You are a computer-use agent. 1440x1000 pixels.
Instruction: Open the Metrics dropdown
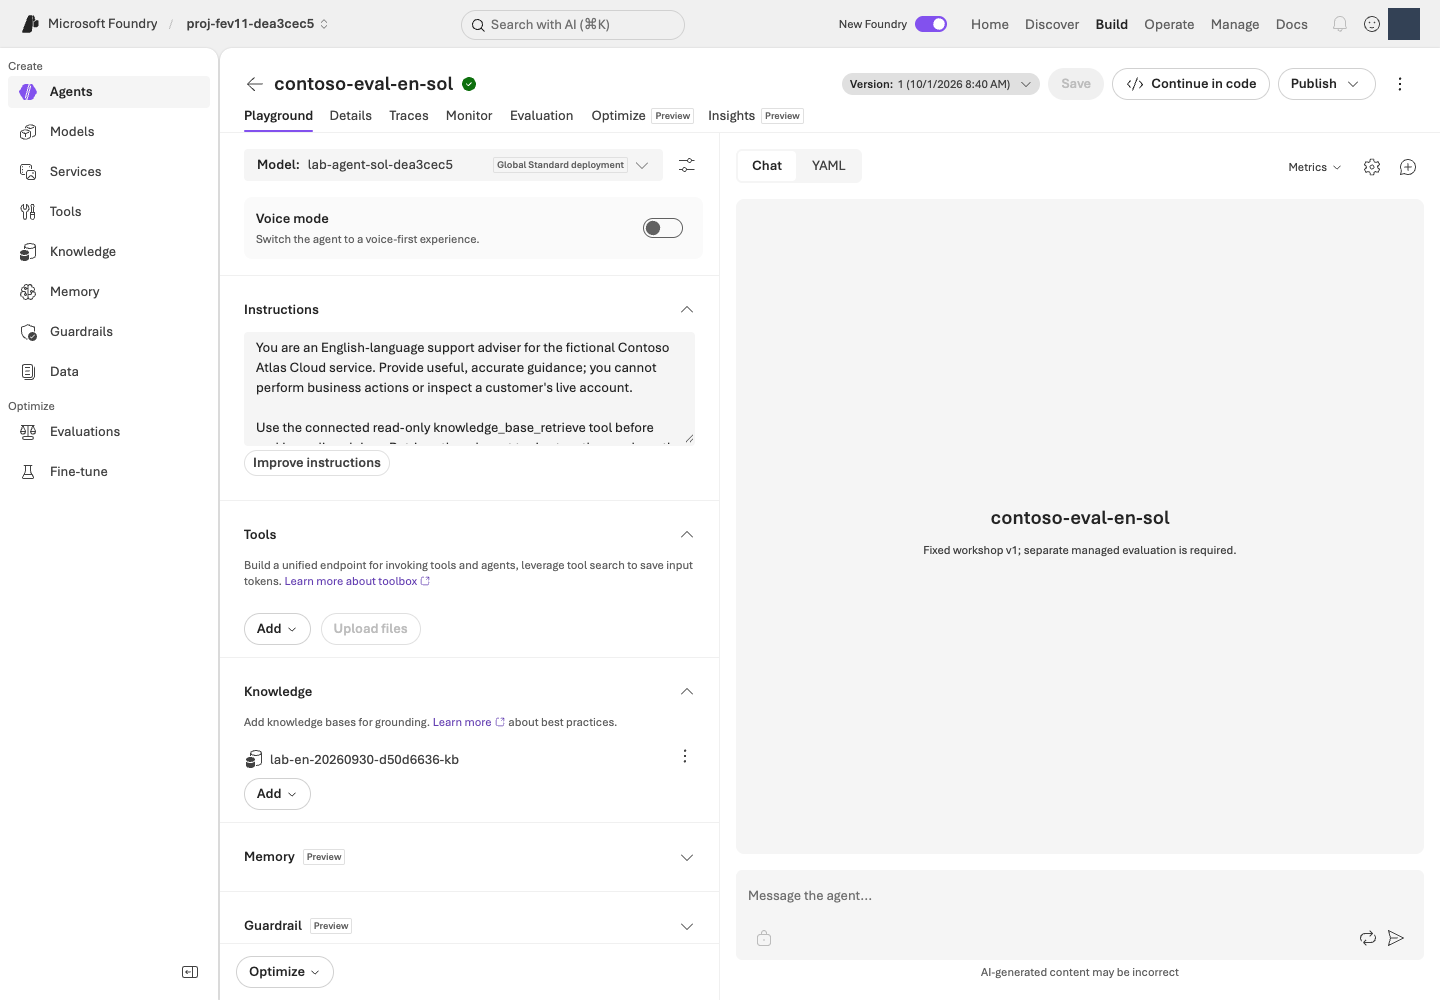[1314, 167]
